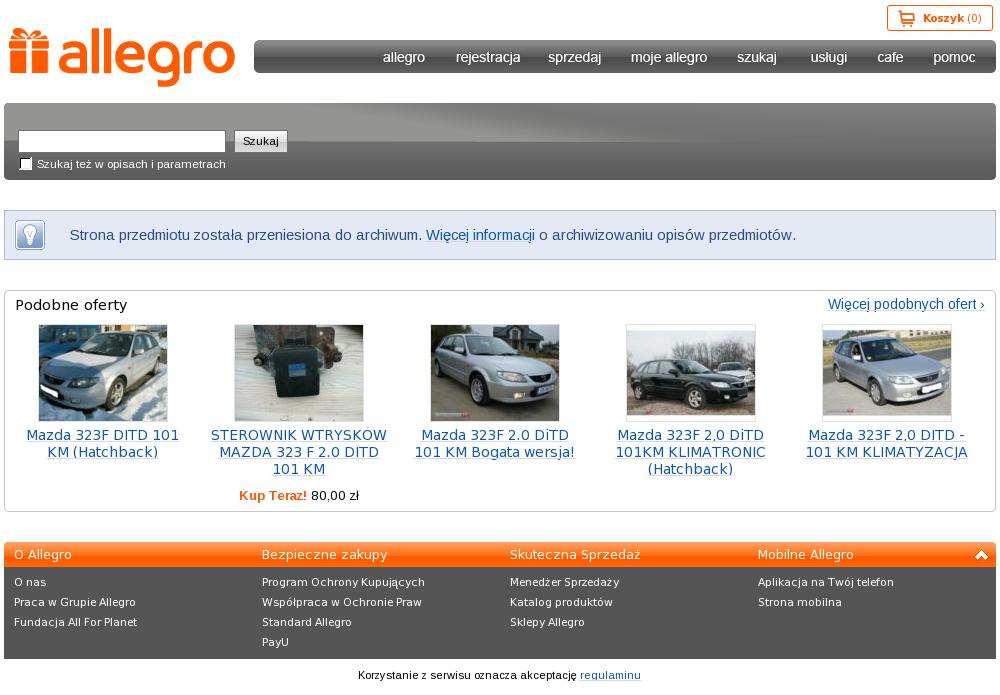Click Kup Teraz! 80,00 zł price
This screenshot has height=695, width=1000.
[298, 495]
